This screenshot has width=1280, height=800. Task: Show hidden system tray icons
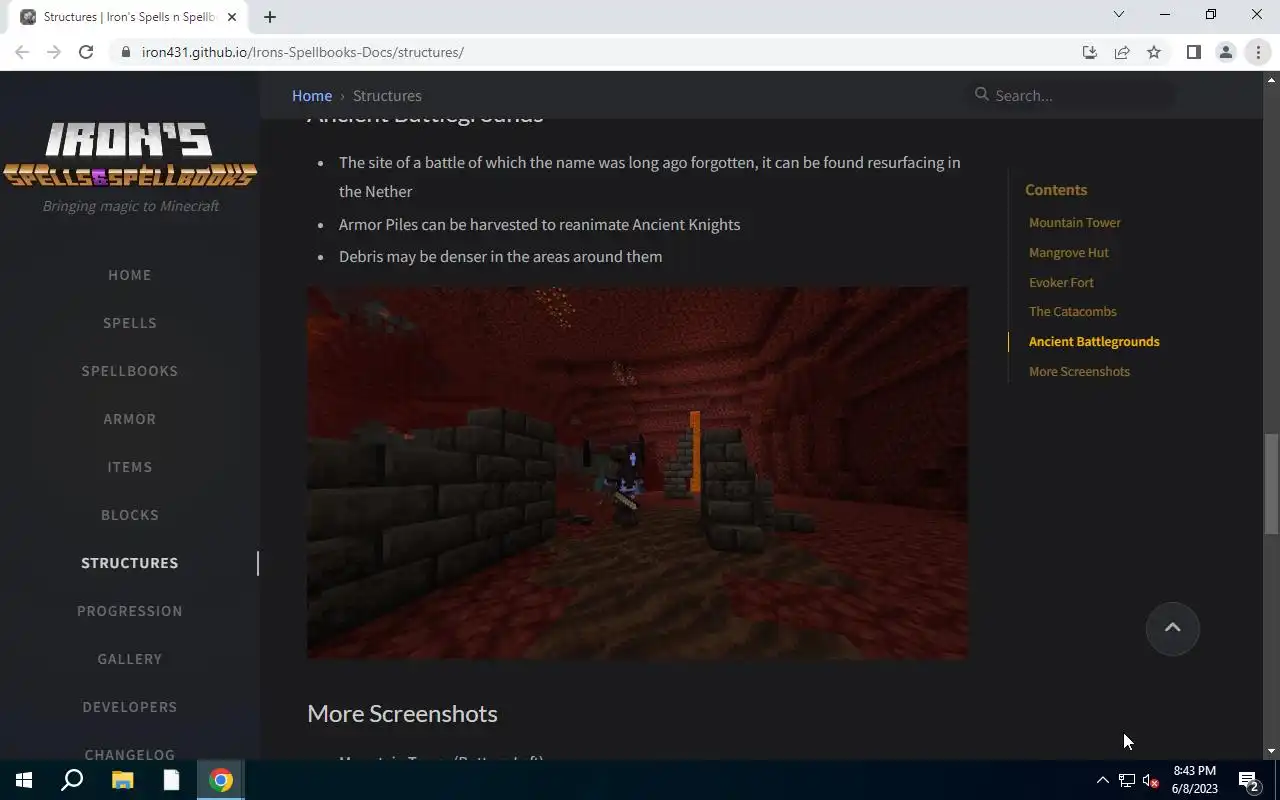pyautogui.click(x=1102, y=780)
